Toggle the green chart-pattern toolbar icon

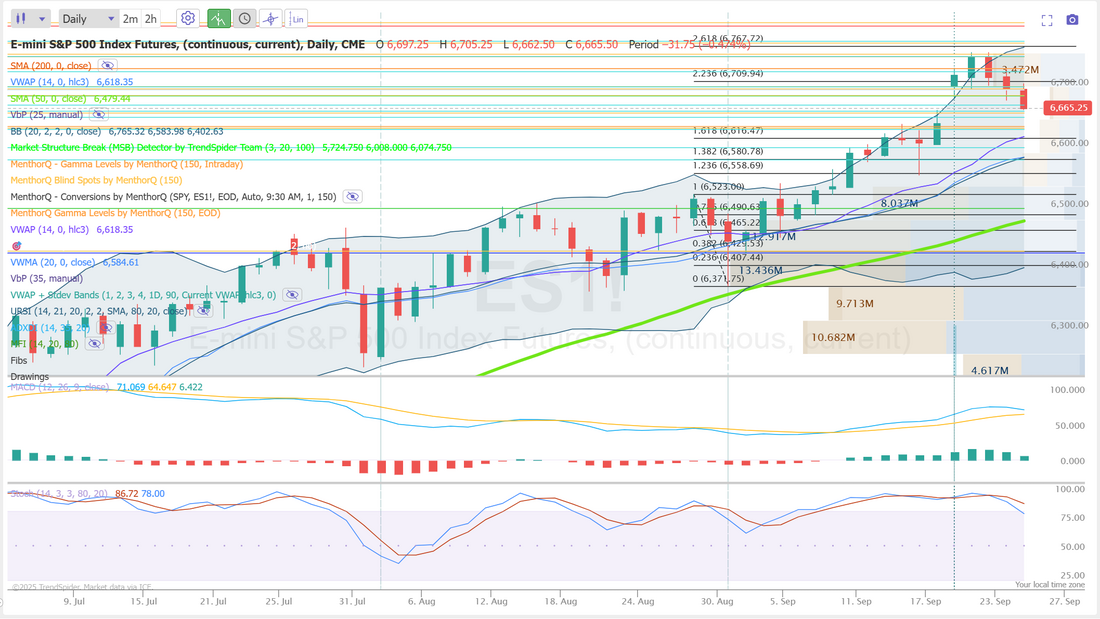click(219, 18)
